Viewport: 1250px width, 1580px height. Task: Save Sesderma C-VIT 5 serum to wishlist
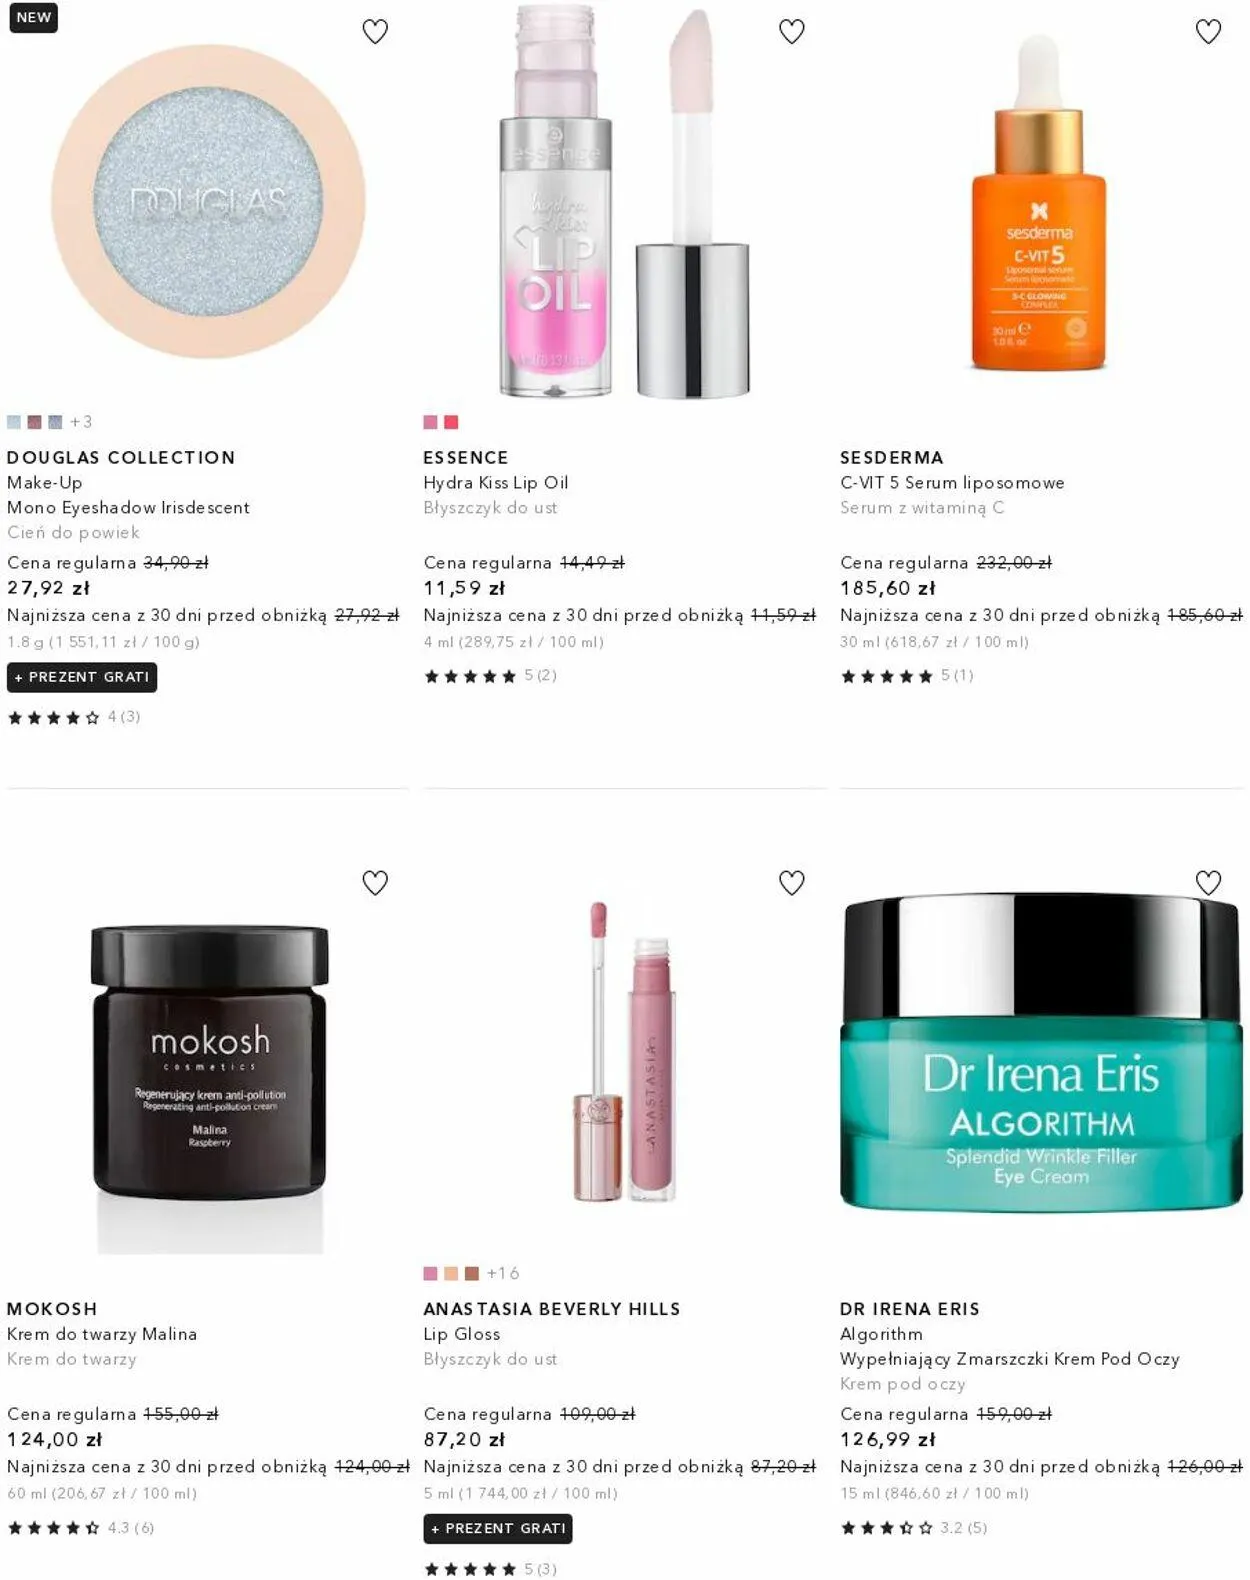tap(1209, 32)
